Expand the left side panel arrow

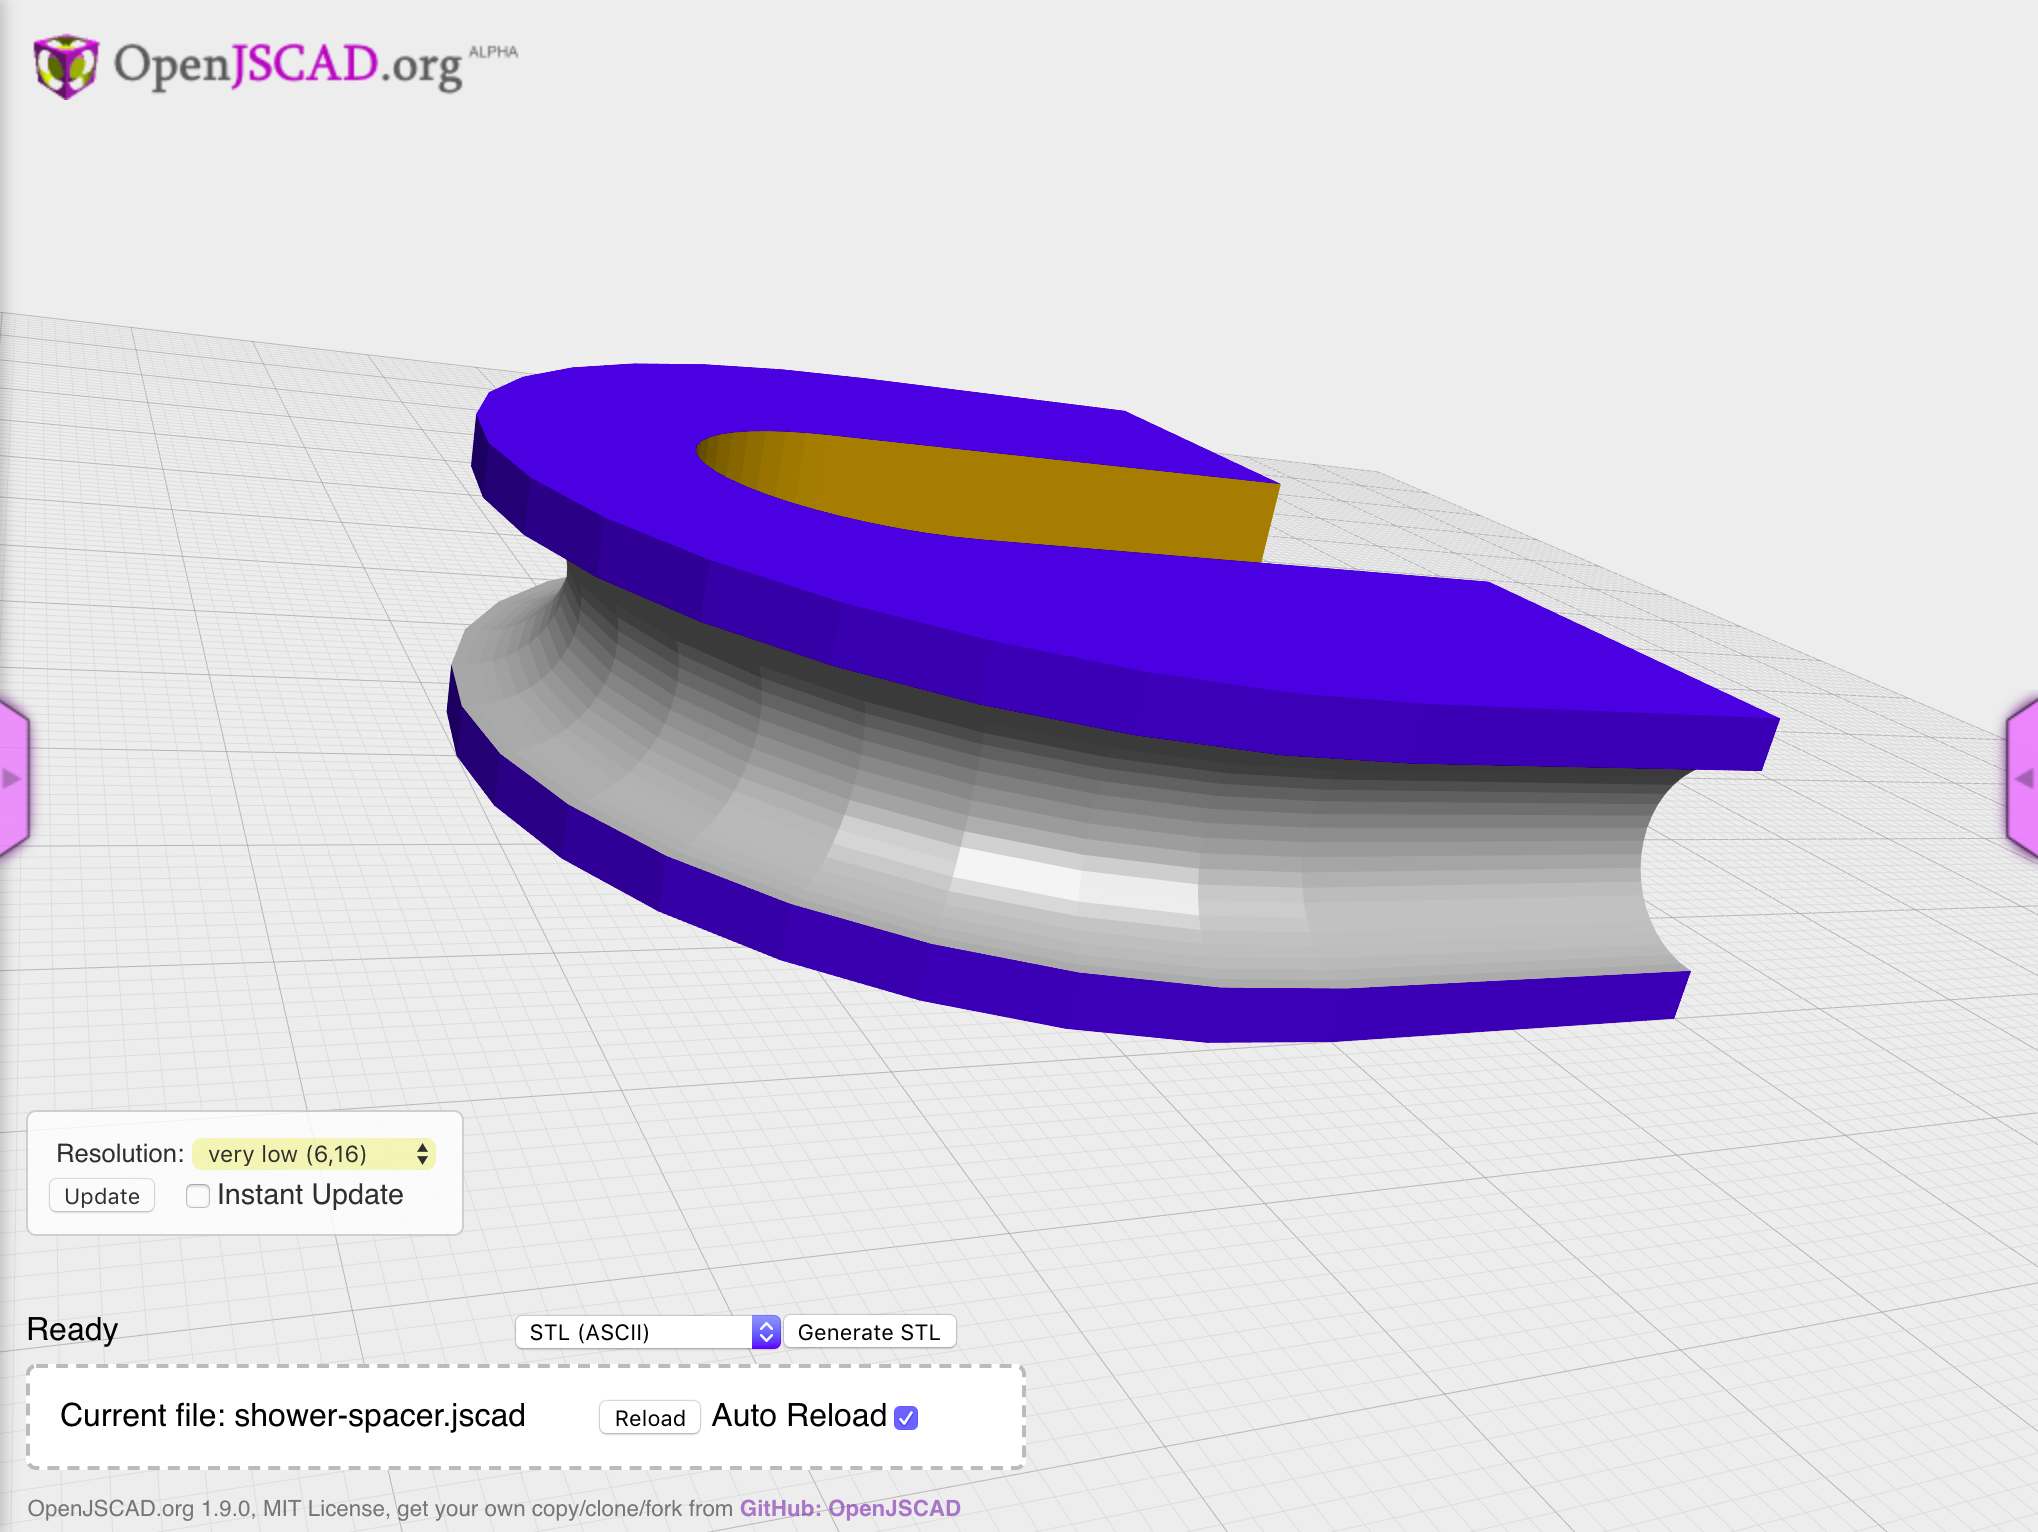point(10,780)
